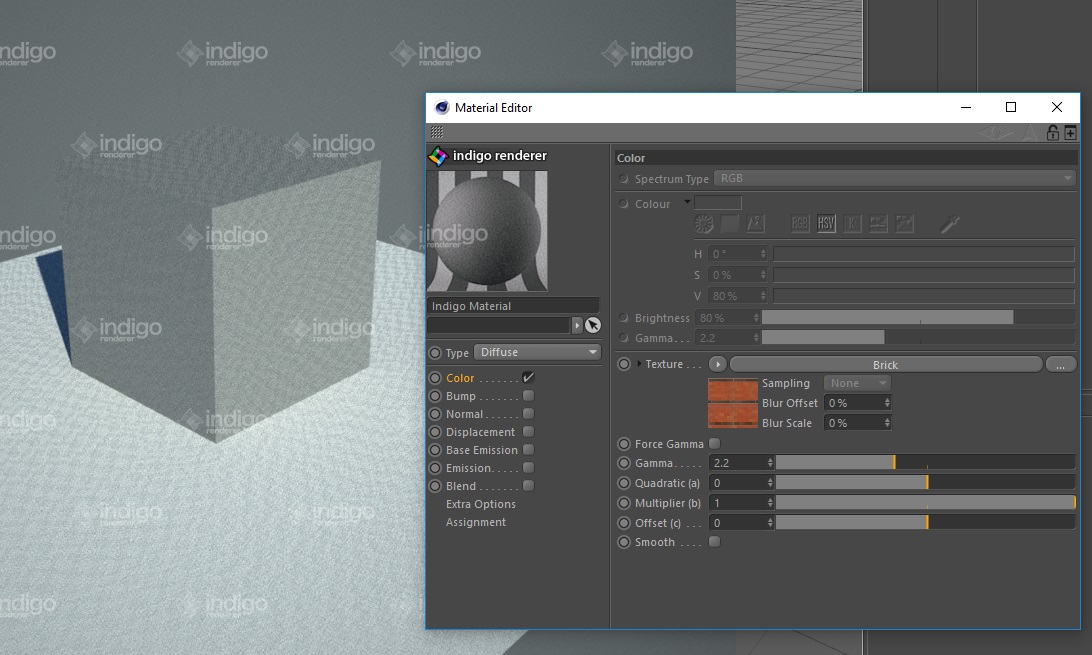1092x655 pixels.
Task: Enable the Smooth checkbox
Action: point(714,542)
